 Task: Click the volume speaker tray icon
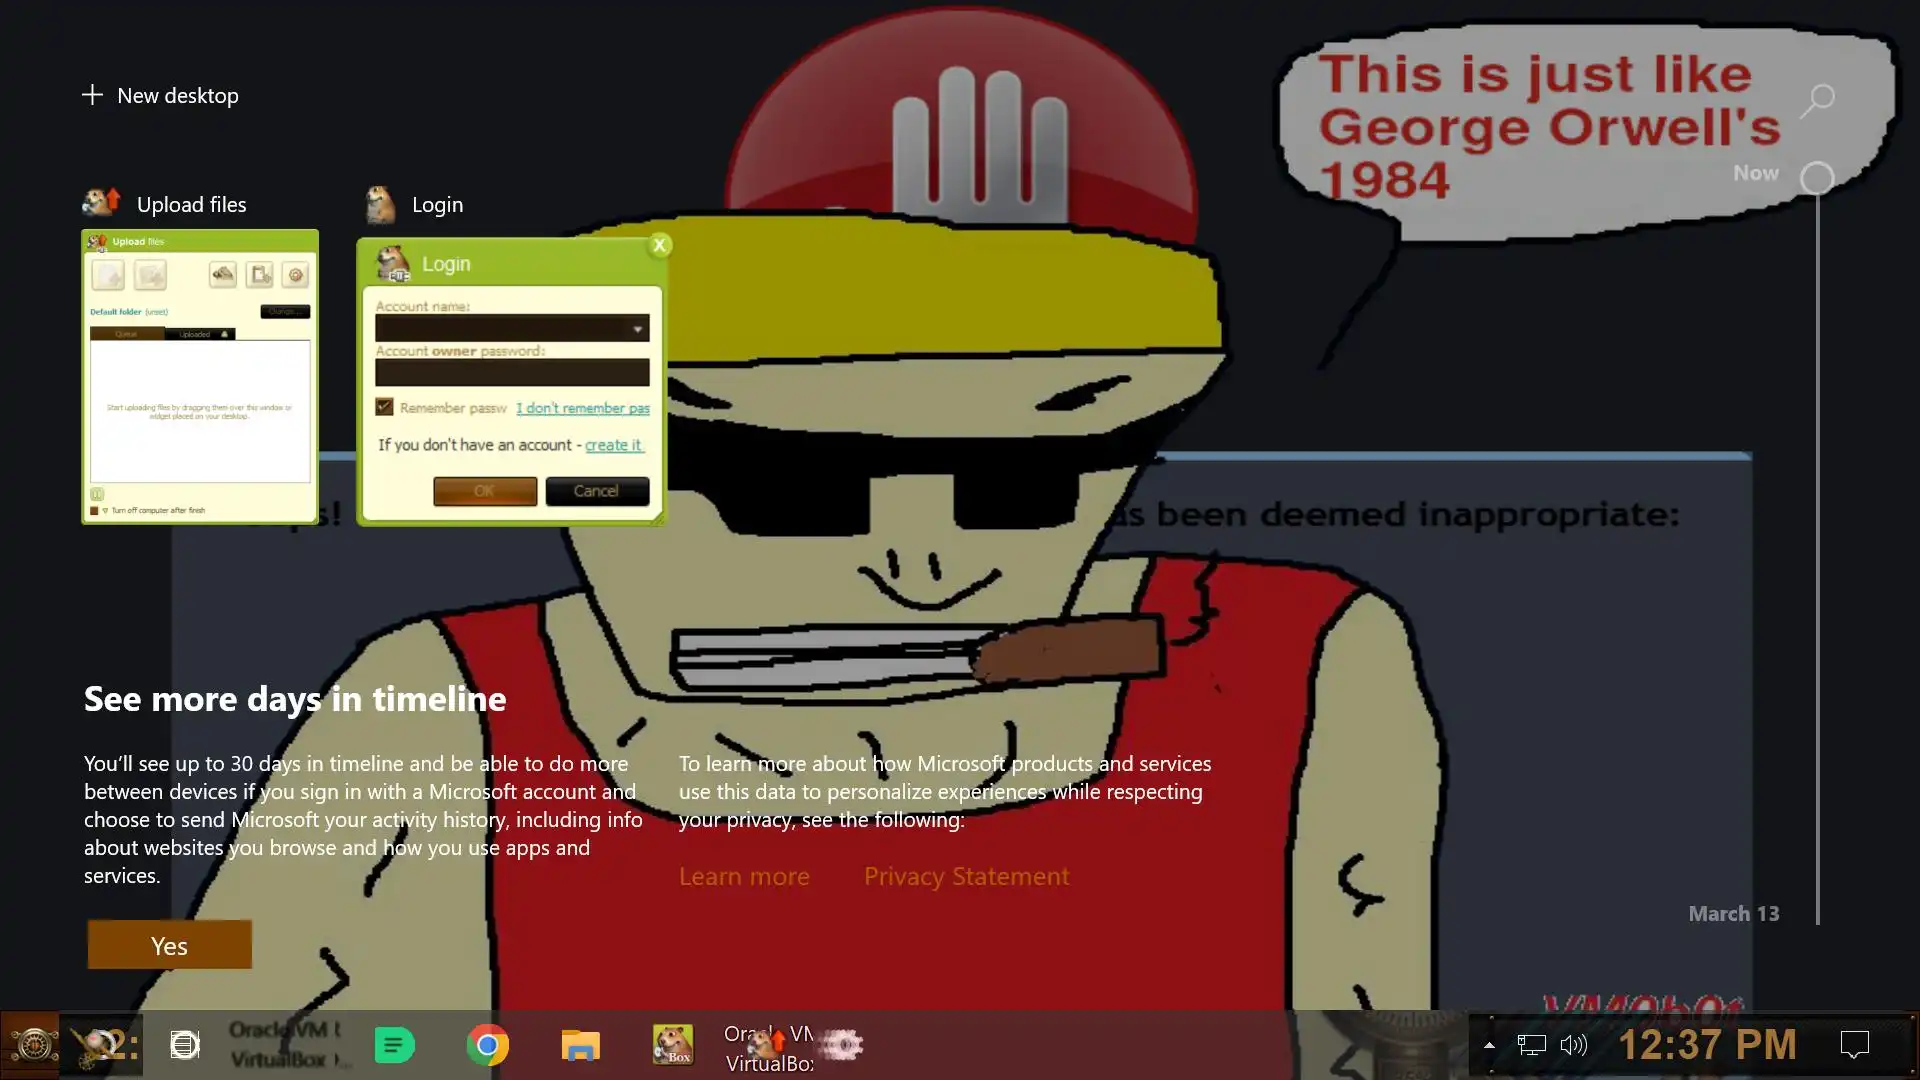(1573, 1045)
